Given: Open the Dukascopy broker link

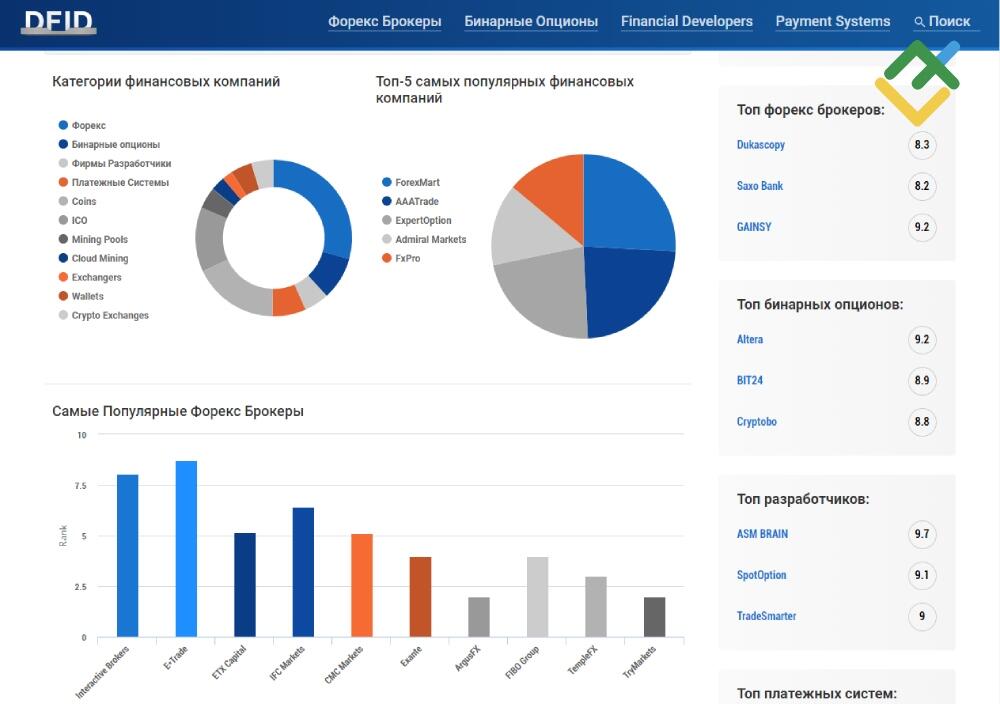Looking at the screenshot, I should point(761,145).
